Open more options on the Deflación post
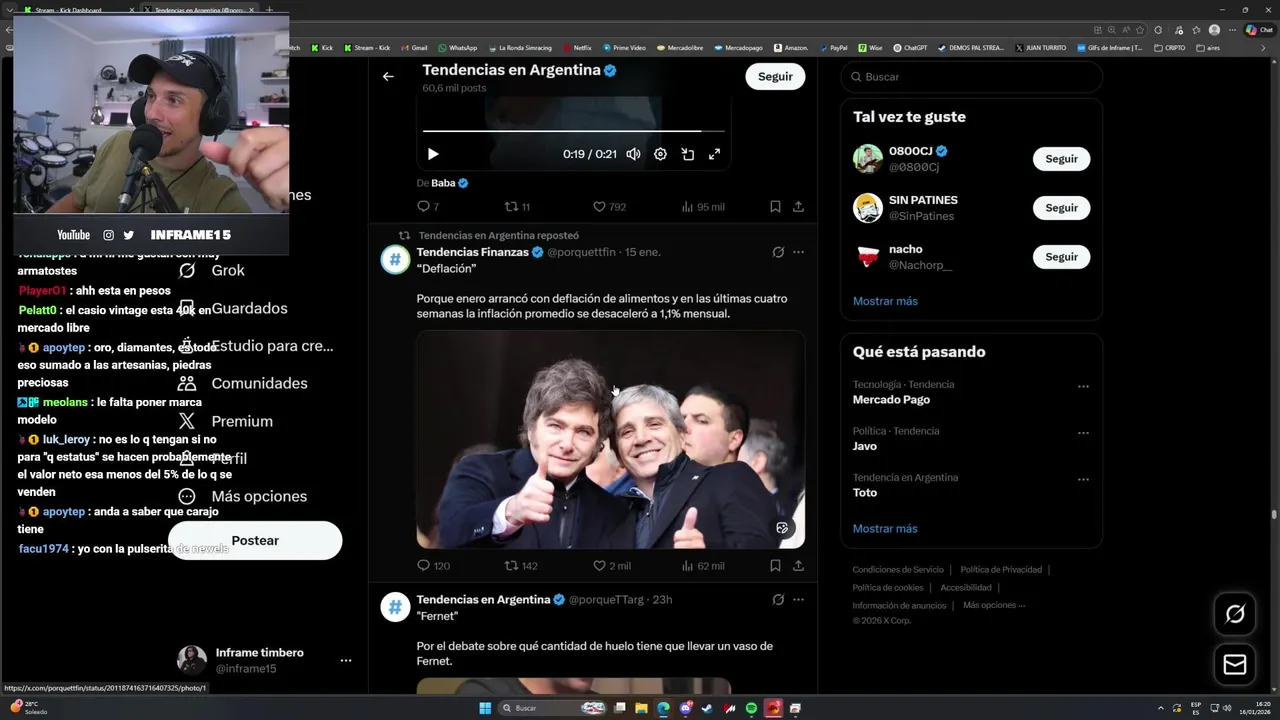Viewport: 1280px width, 720px height. point(798,252)
